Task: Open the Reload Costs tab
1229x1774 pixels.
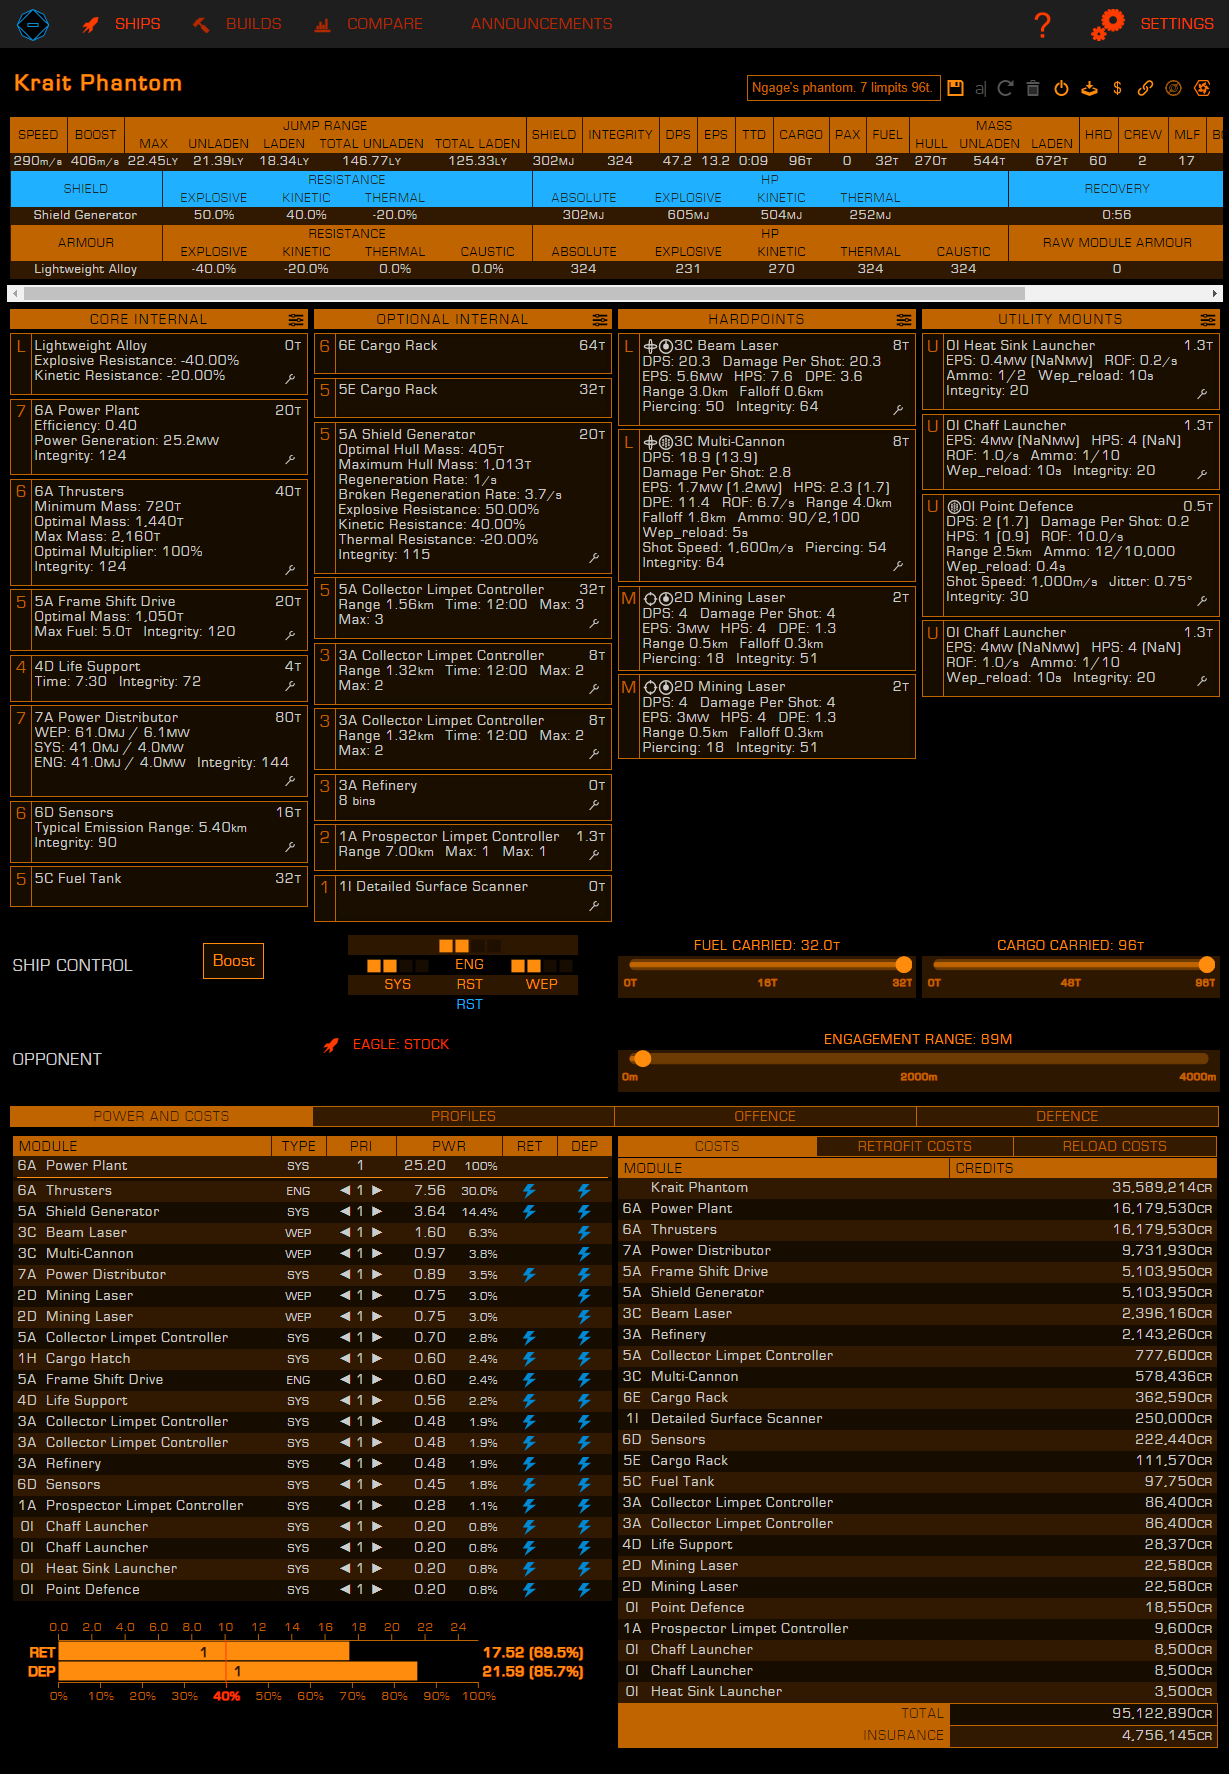Action: (x=1115, y=1146)
